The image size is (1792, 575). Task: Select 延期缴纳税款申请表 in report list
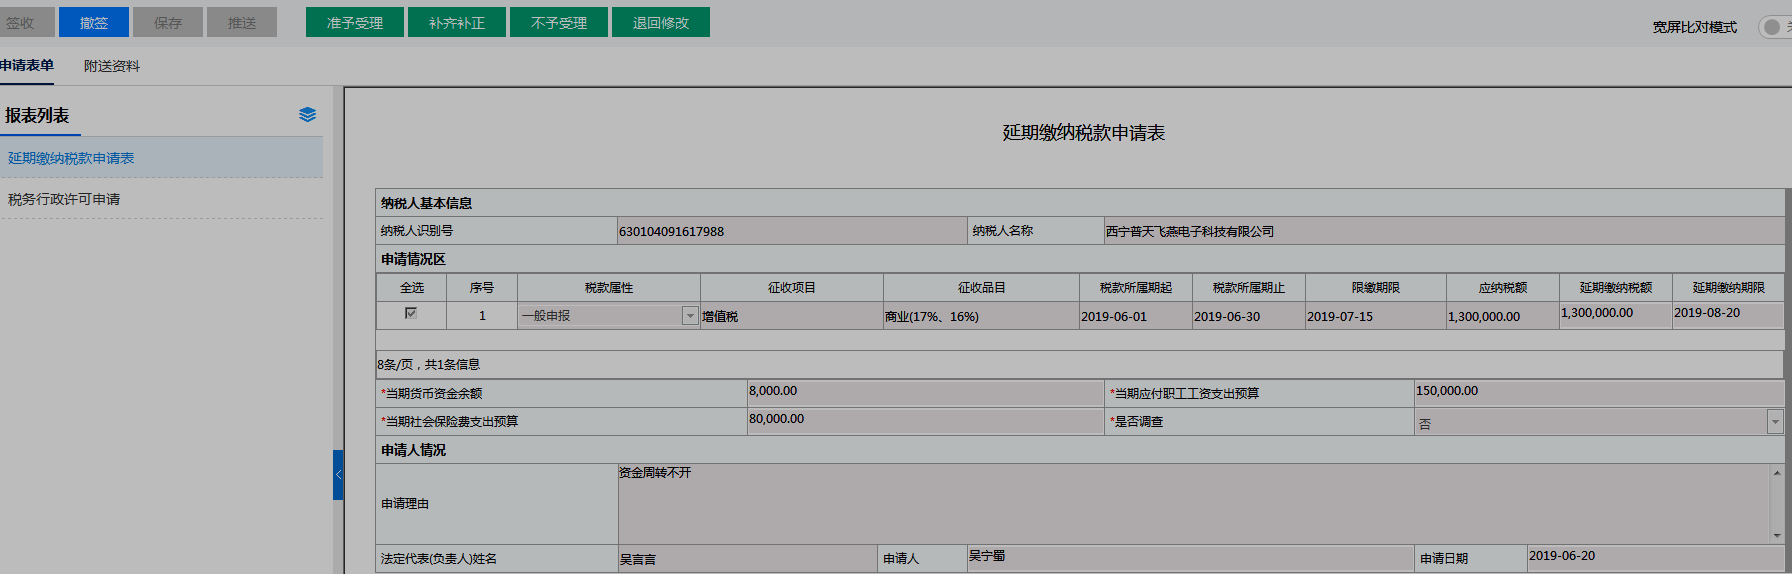pyautogui.click(x=161, y=158)
